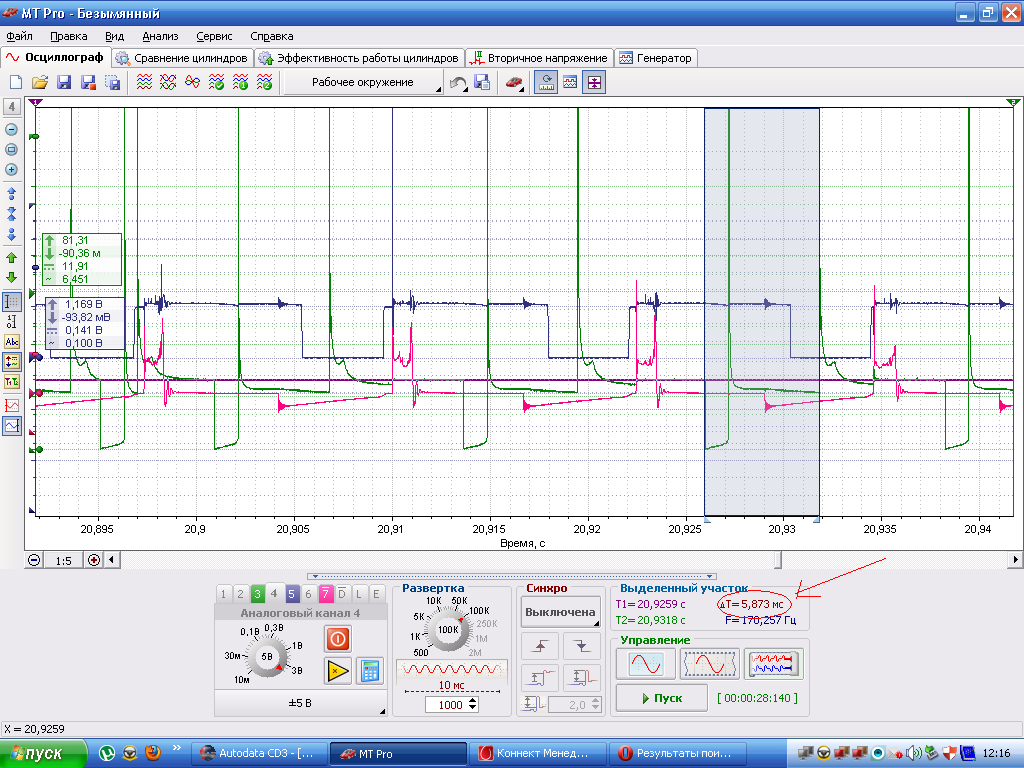
Task: Click the green up arrow in left toolbar
Action: [x=11, y=258]
